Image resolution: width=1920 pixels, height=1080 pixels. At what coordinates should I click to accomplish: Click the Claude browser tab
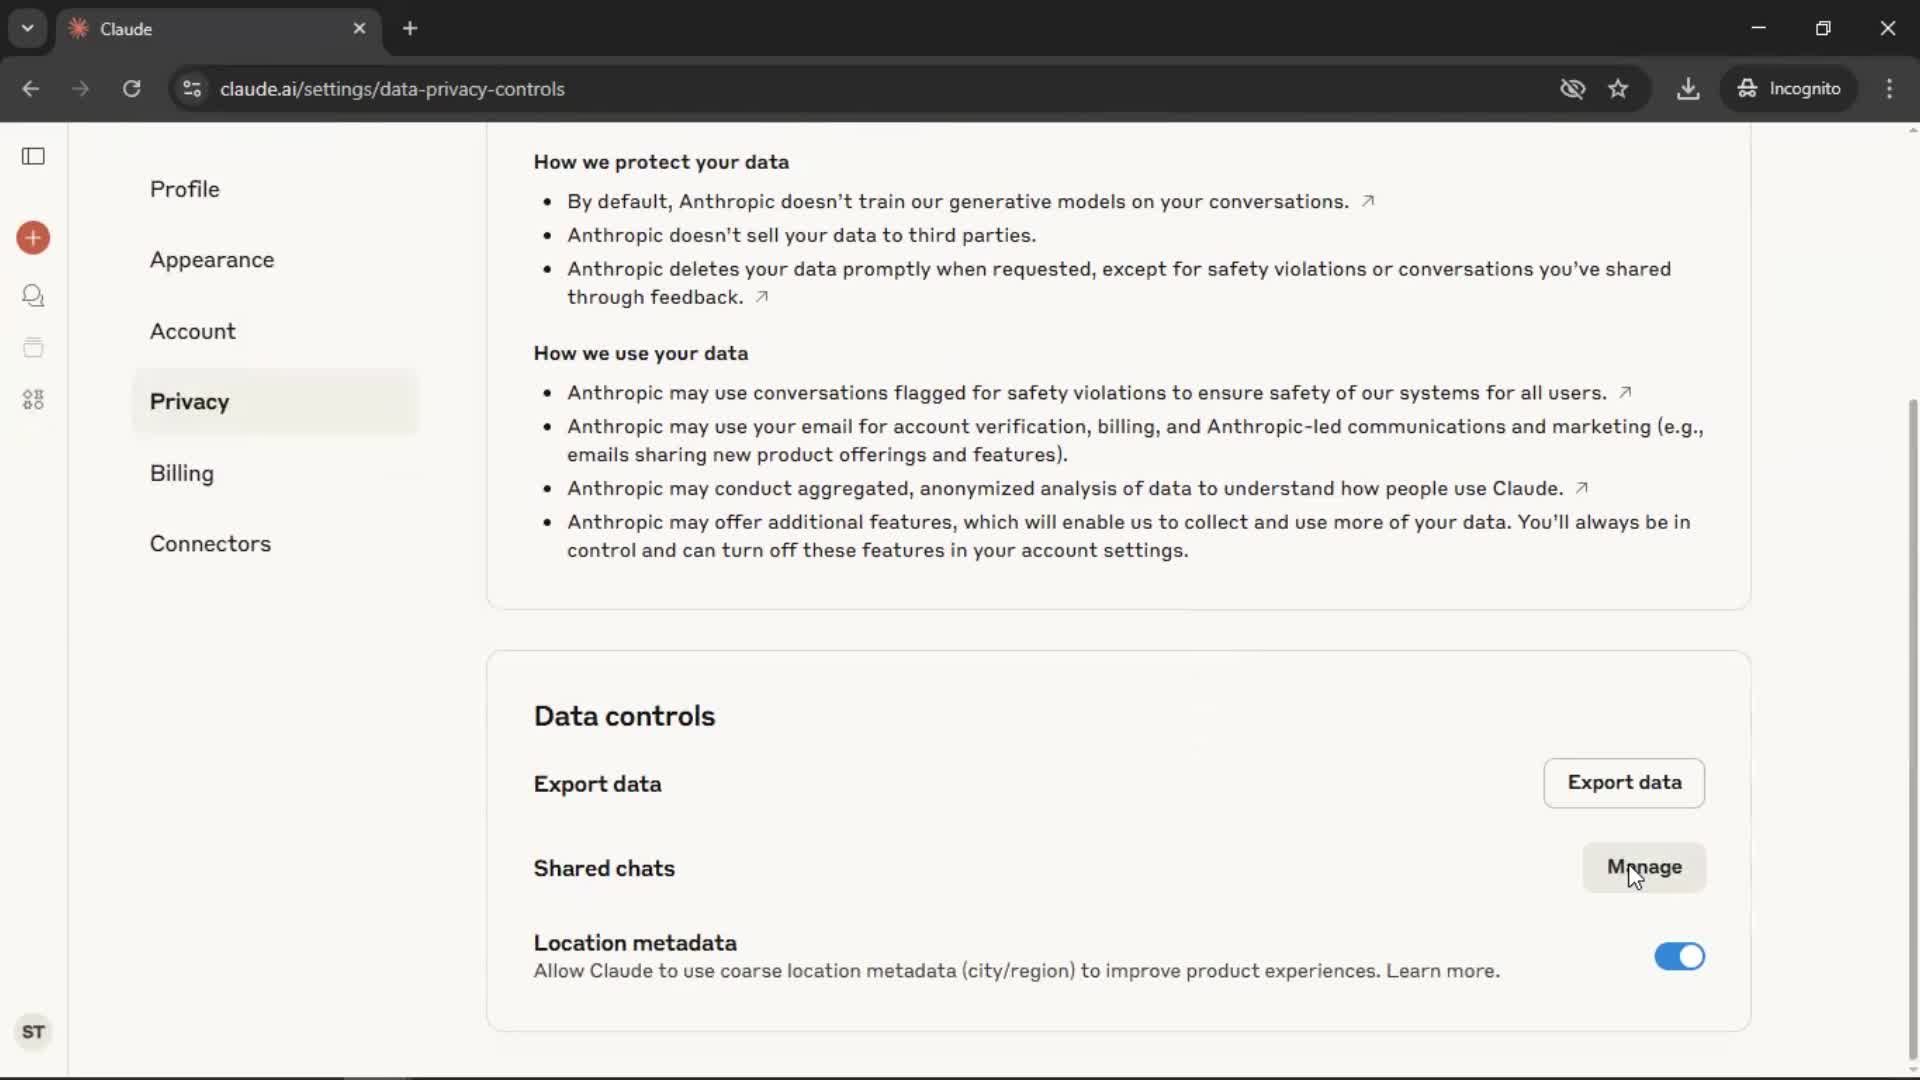(218, 29)
